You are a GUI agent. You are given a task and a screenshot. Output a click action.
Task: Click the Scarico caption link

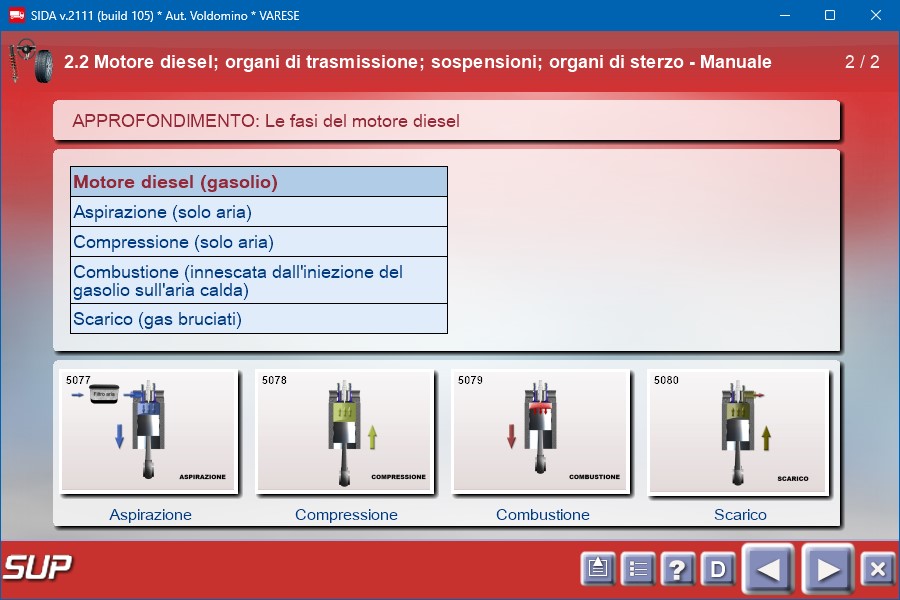(740, 515)
